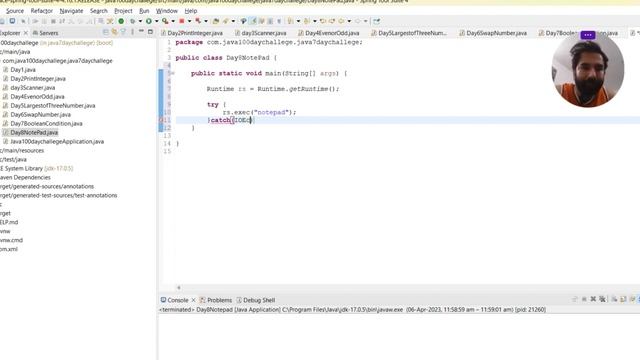Open the Run button dropdown arrow
The image size is (640, 360).
coord(156,21)
